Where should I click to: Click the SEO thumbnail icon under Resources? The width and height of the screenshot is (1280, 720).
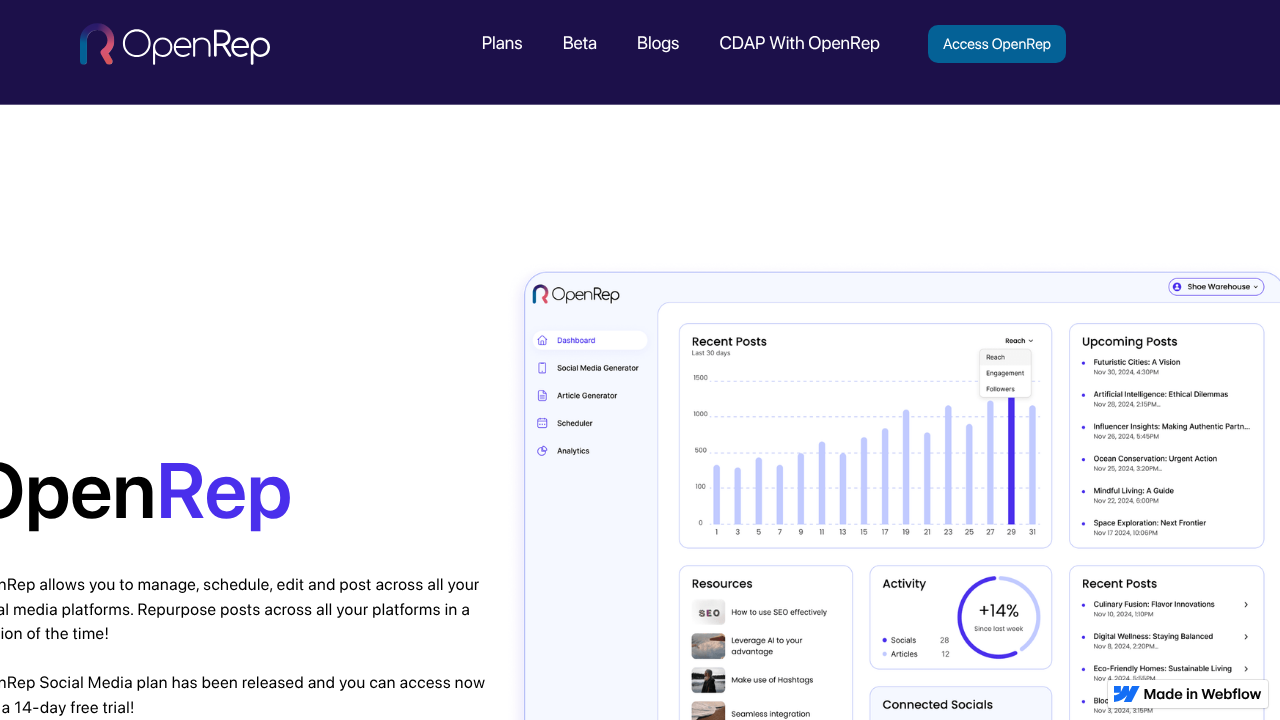click(708, 612)
